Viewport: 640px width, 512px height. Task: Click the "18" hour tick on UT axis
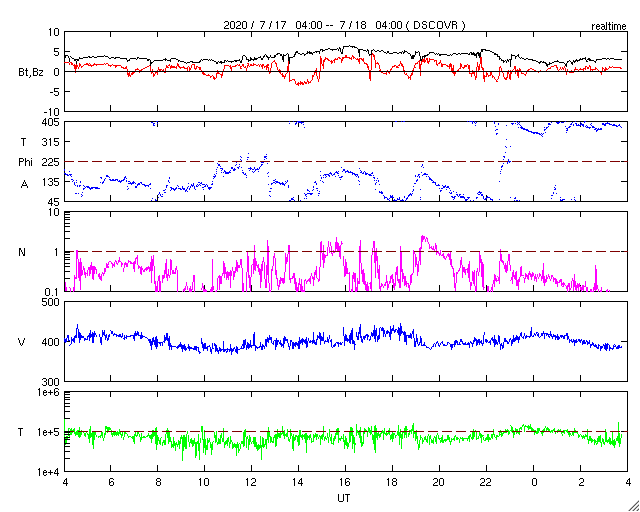coord(393,481)
